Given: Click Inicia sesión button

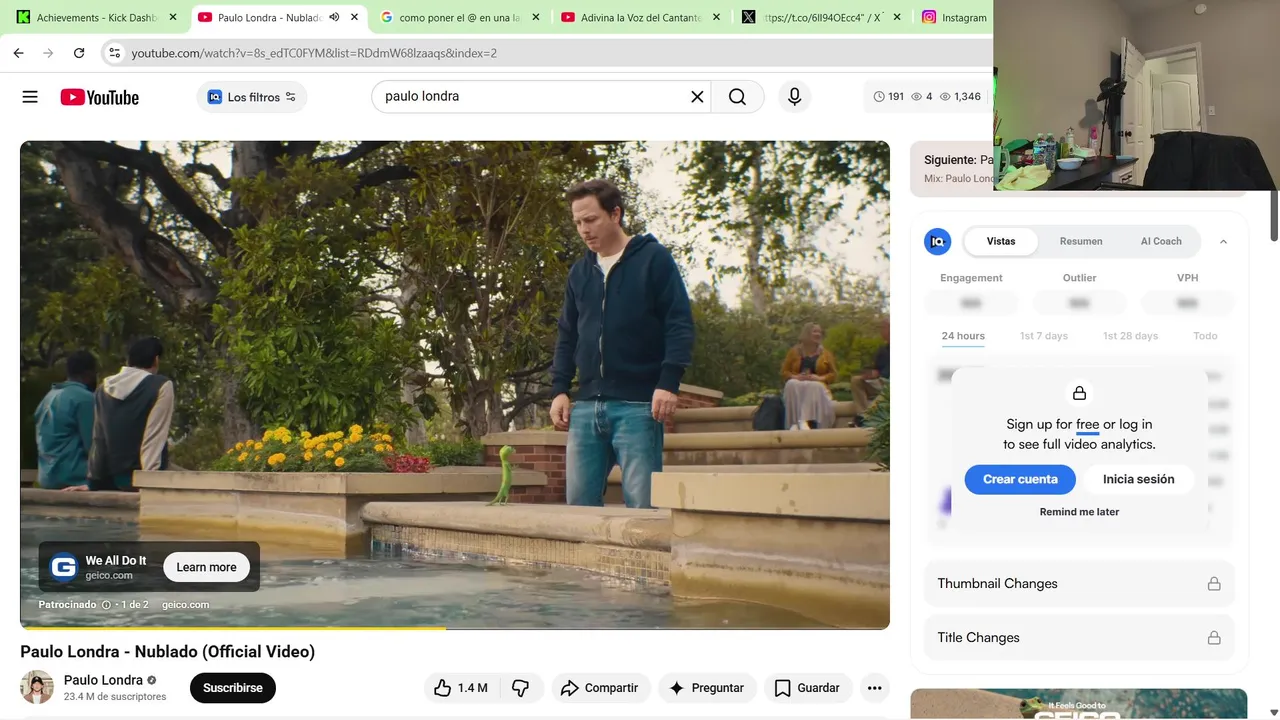Looking at the screenshot, I should [1139, 479].
